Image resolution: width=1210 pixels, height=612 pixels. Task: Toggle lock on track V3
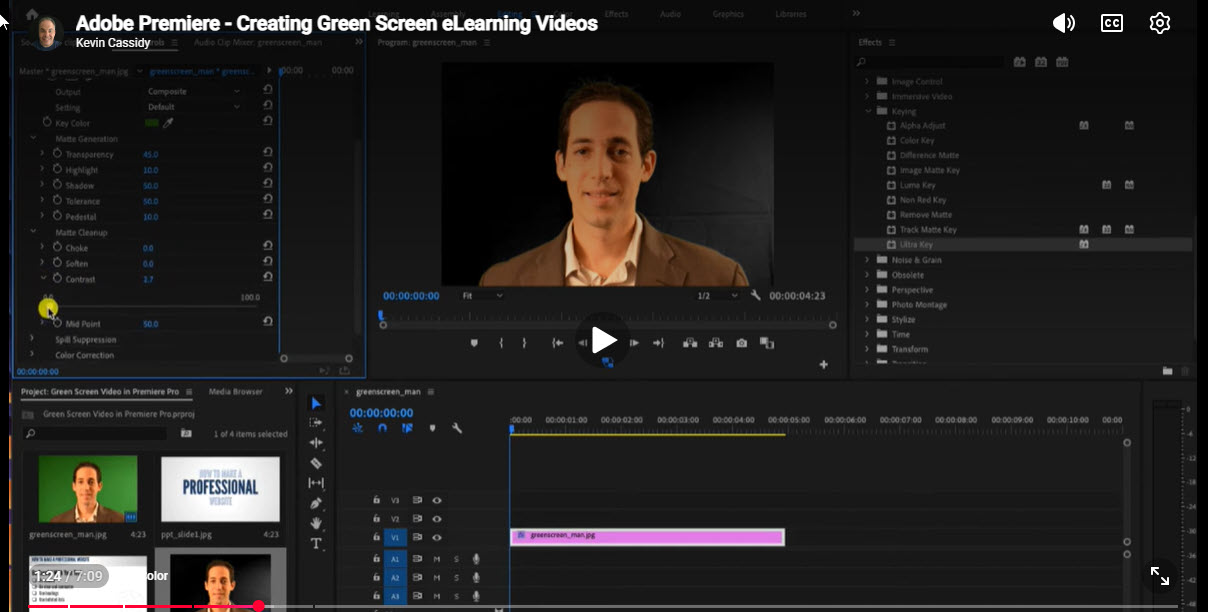click(376, 500)
